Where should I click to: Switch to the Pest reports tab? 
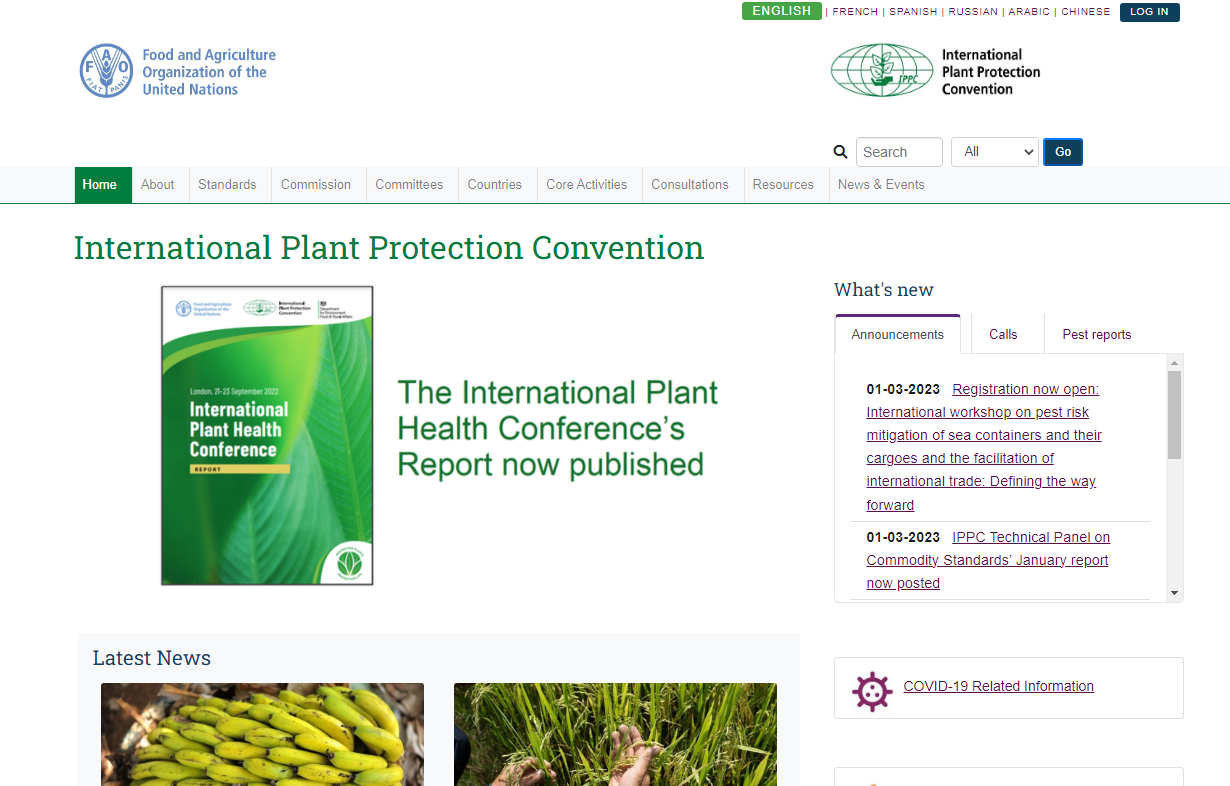coord(1096,333)
